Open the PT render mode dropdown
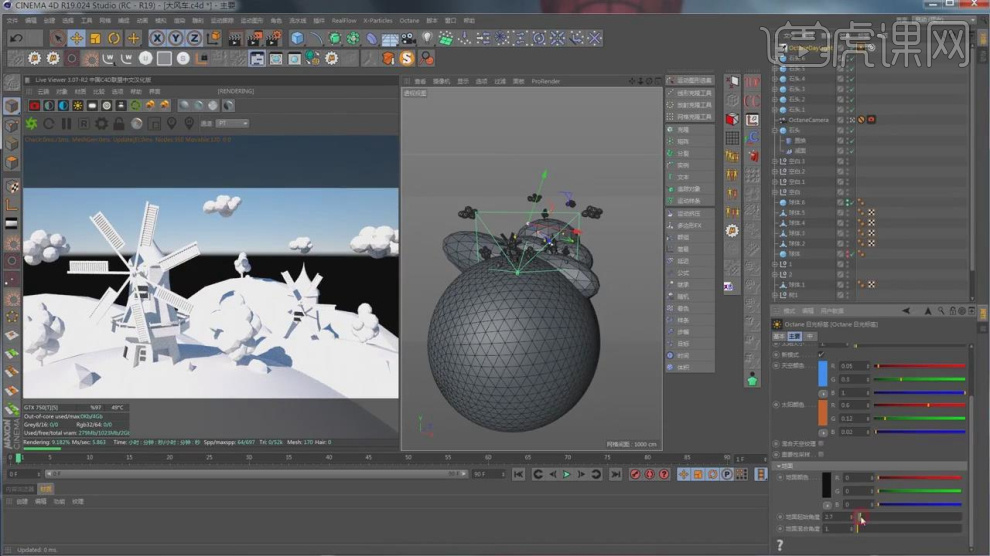990x556 pixels. pyautogui.click(x=232, y=123)
